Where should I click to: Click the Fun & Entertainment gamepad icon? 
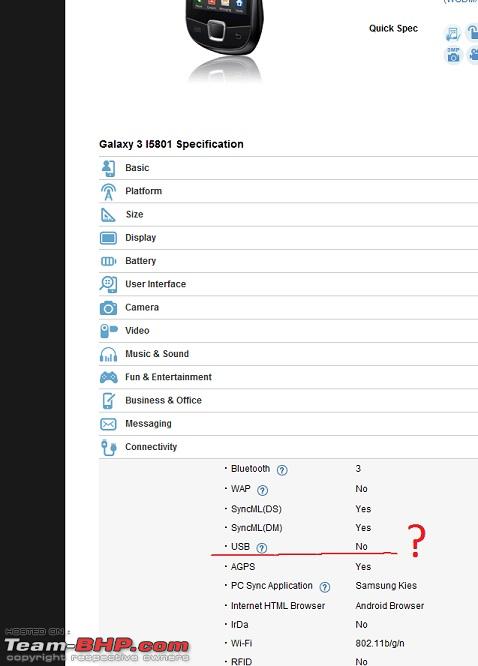[108, 377]
